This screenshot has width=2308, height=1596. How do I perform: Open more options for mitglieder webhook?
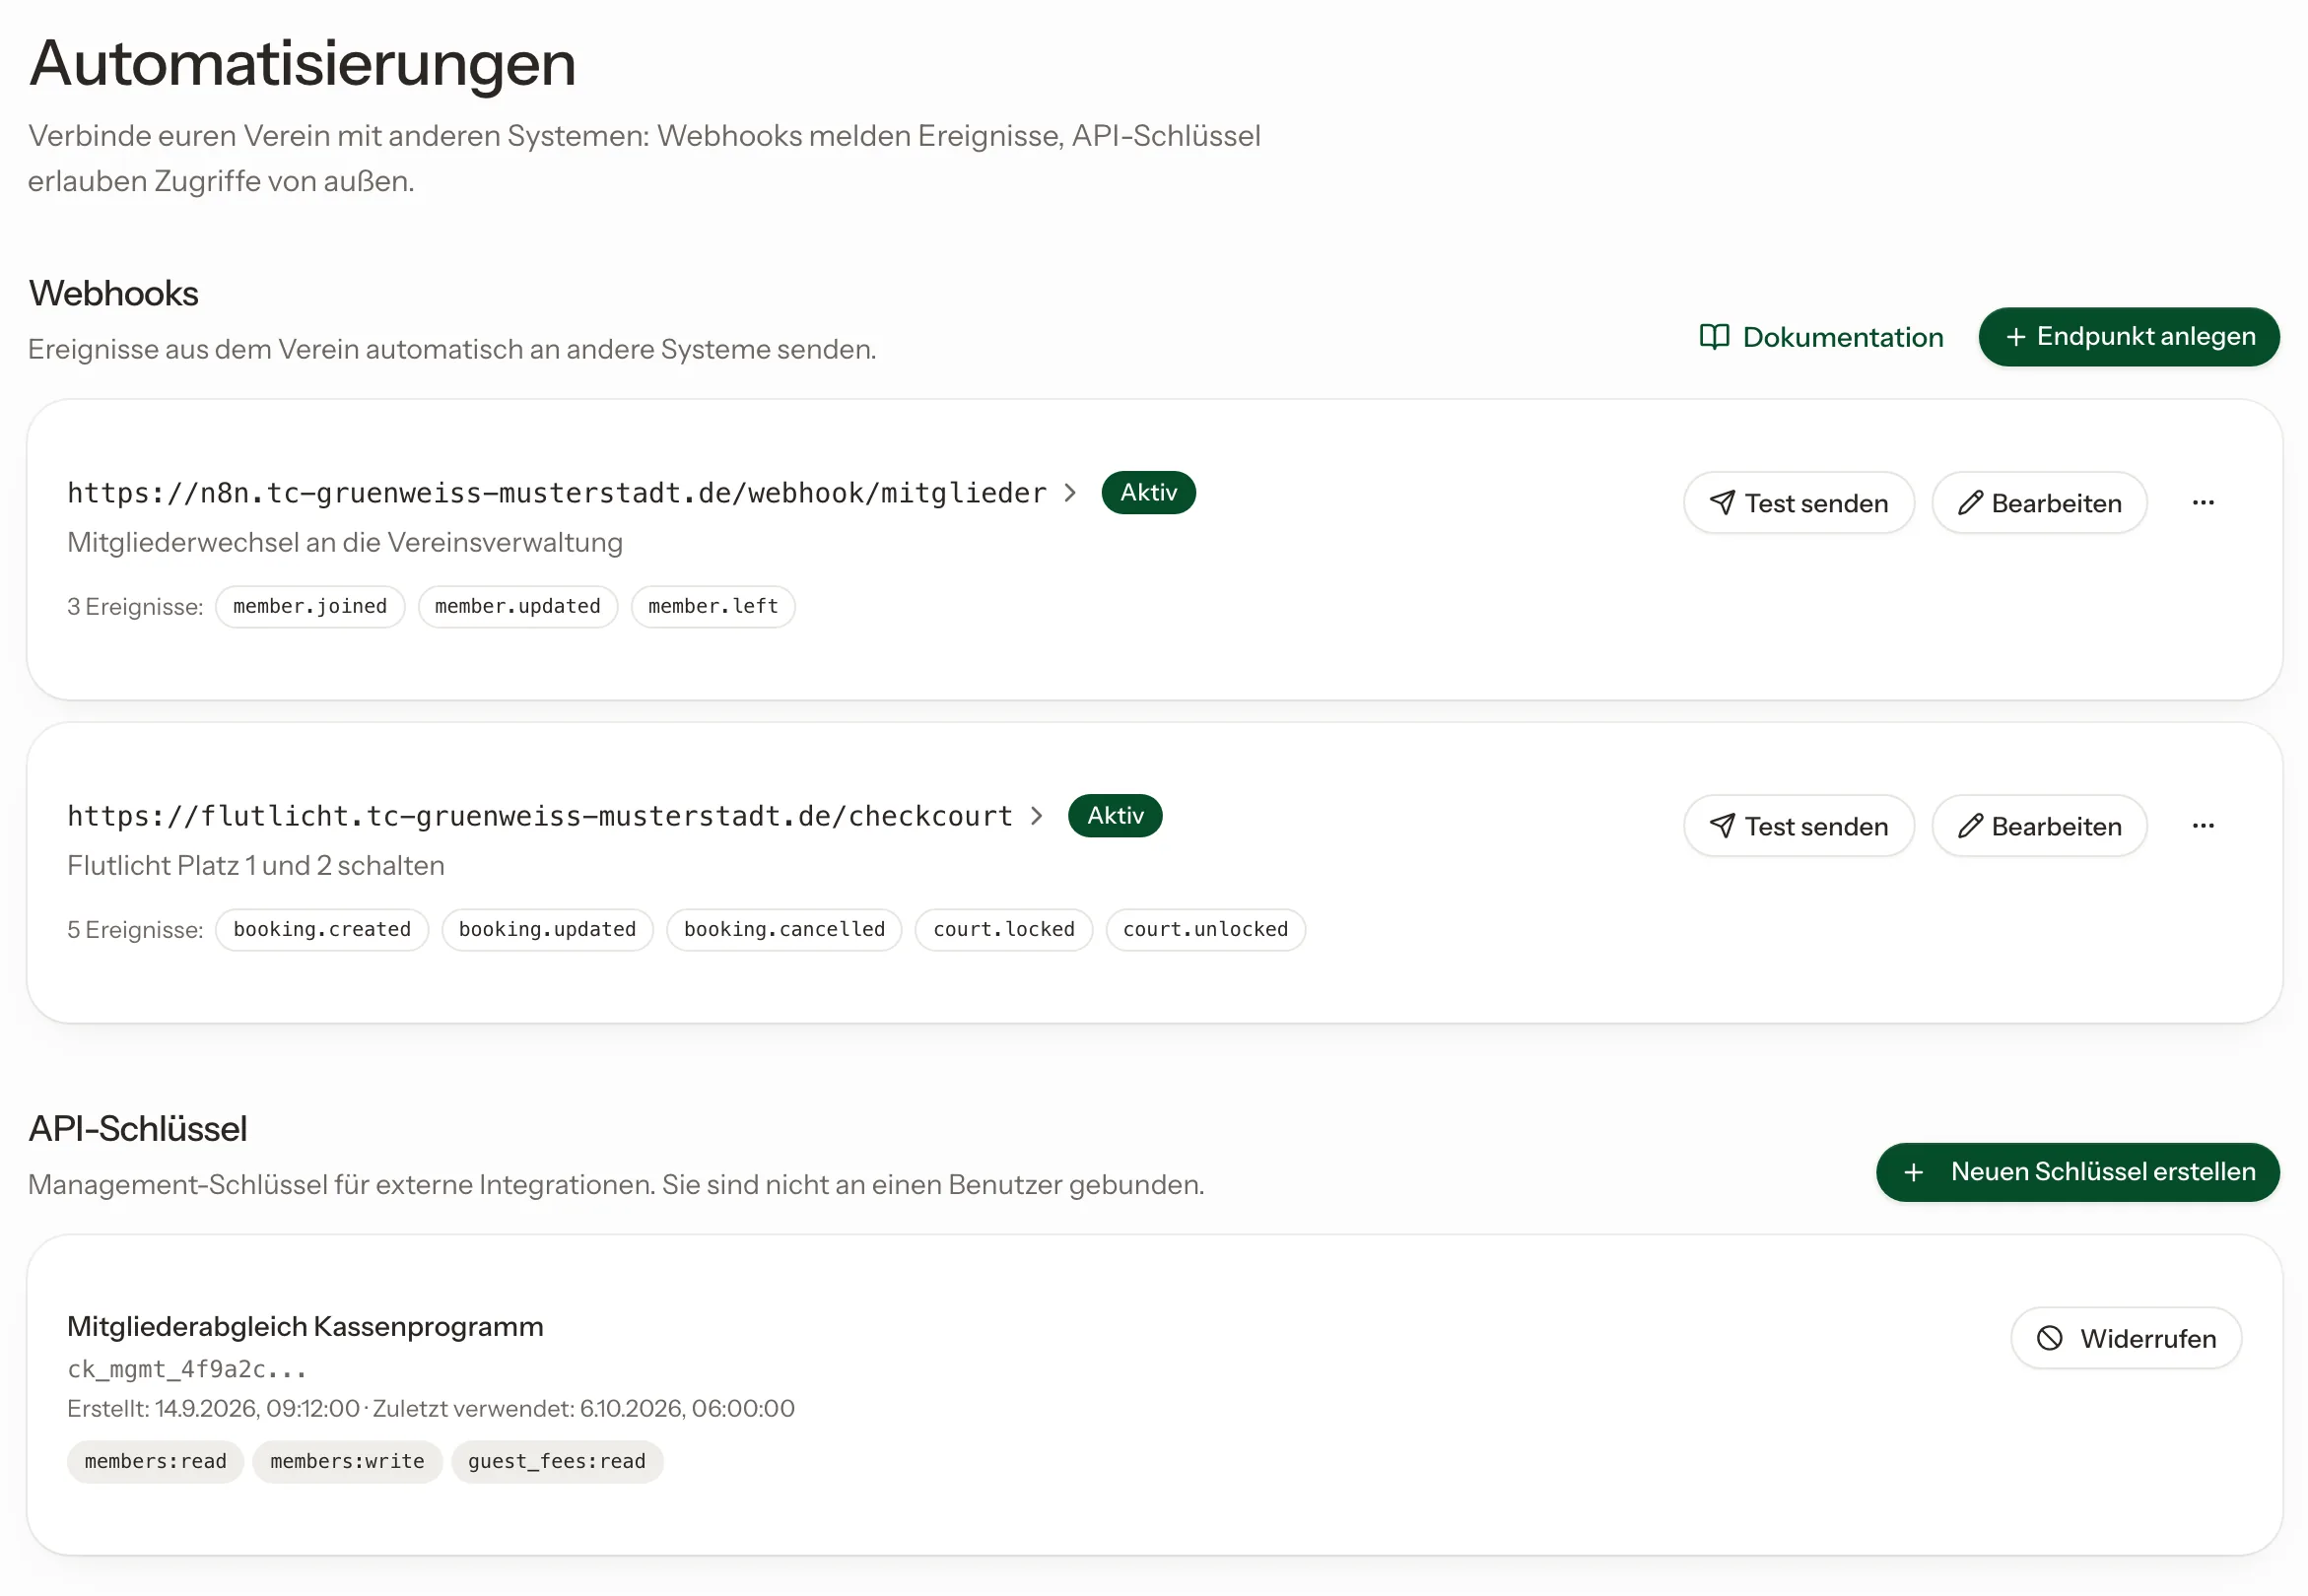pos(2203,503)
